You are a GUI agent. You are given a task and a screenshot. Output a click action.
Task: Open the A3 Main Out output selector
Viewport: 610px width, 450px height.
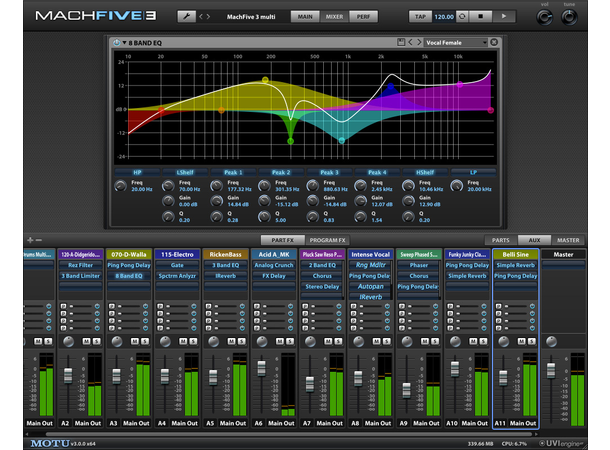(x=136, y=423)
